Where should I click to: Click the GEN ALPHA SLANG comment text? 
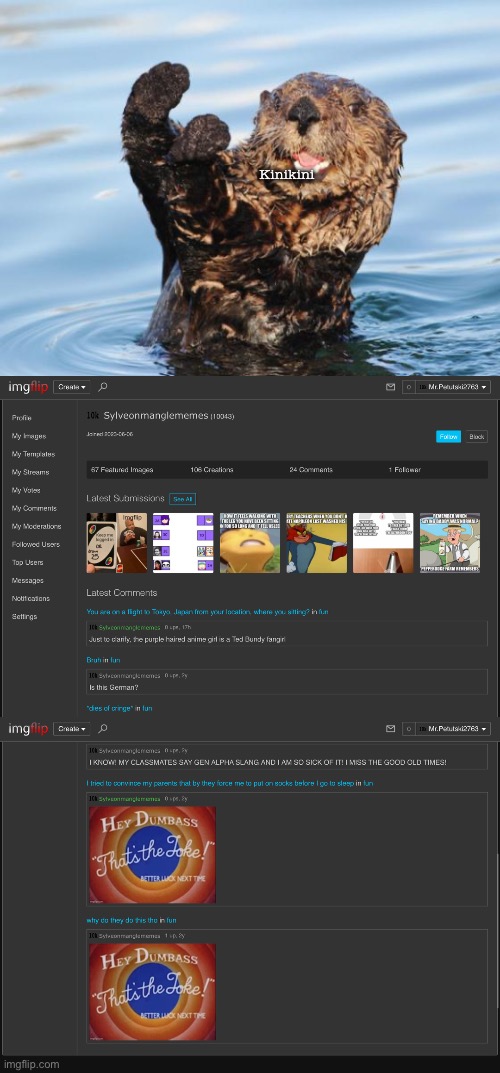267,762
